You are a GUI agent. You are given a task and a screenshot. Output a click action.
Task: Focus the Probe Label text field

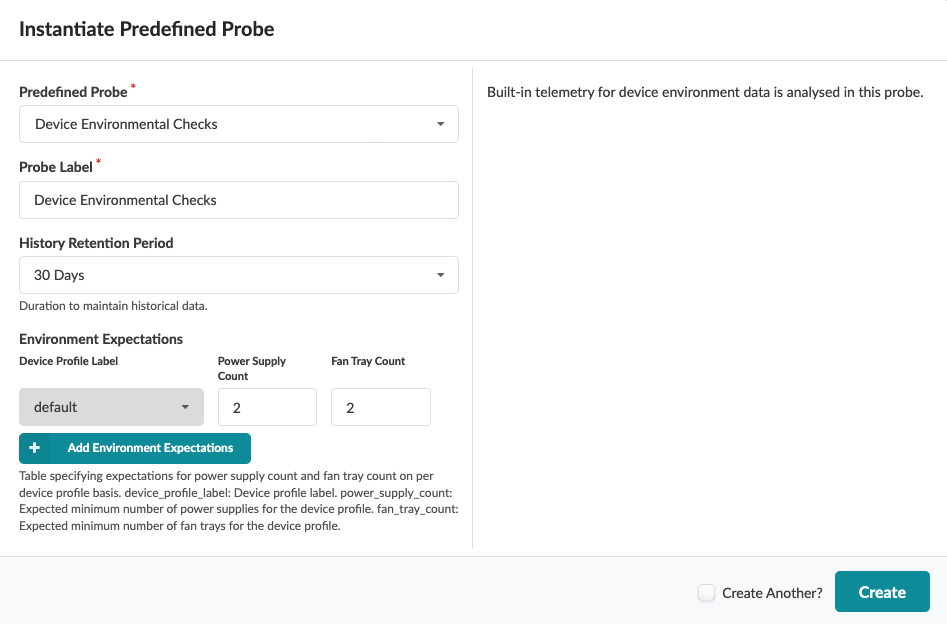[x=238, y=200]
